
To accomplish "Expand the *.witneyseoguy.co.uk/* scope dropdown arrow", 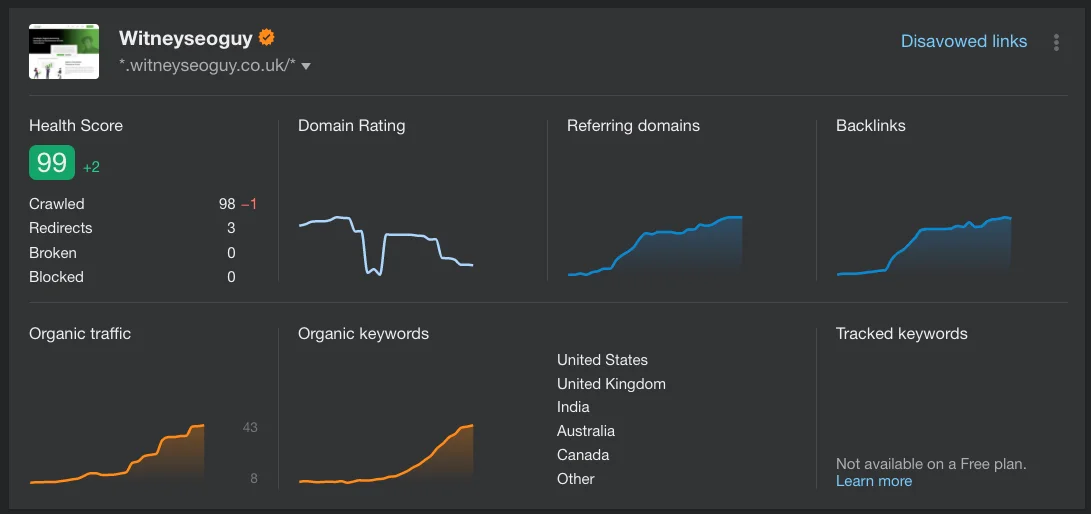I will coord(305,66).
